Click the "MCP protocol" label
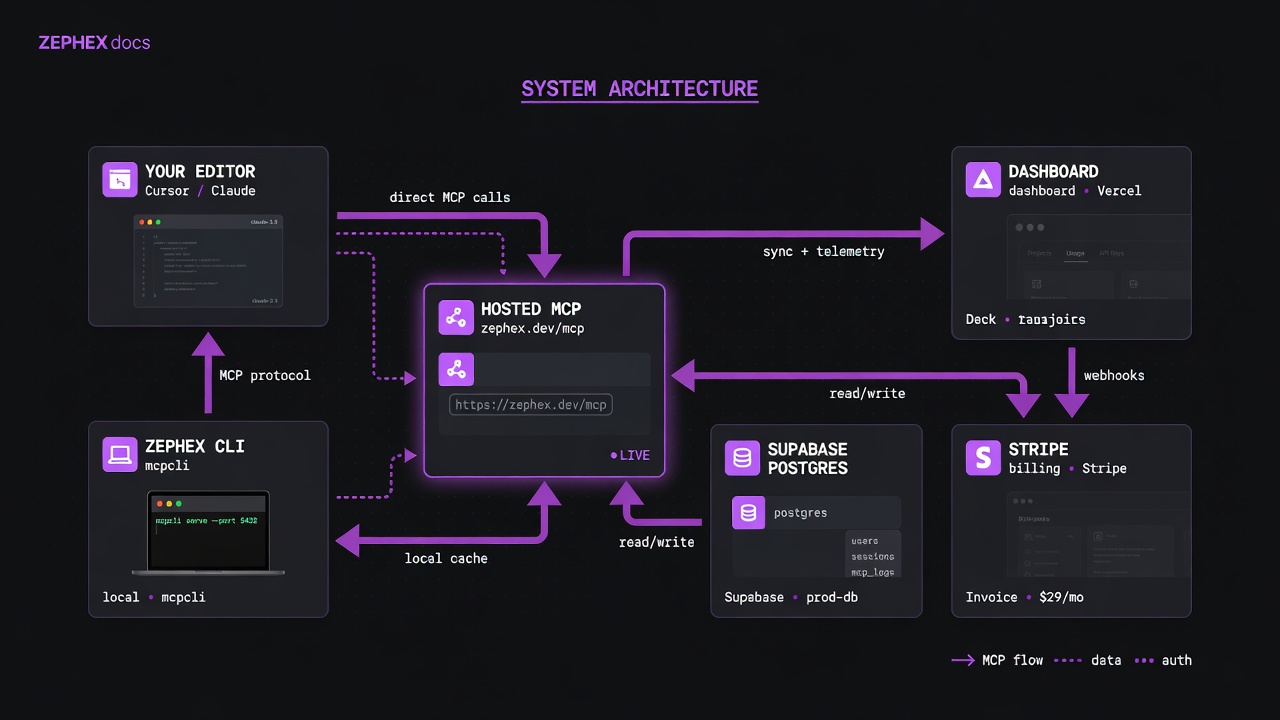The width and height of the screenshot is (1280, 720). (x=265, y=375)
